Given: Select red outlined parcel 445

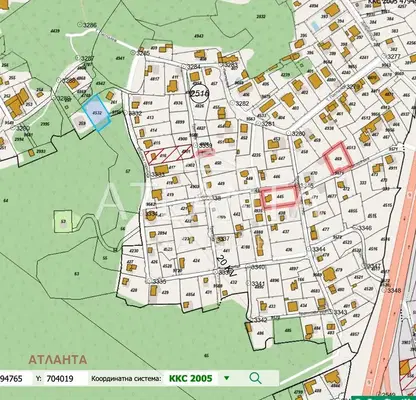Looking at the screenshot, I should point(280,197).
